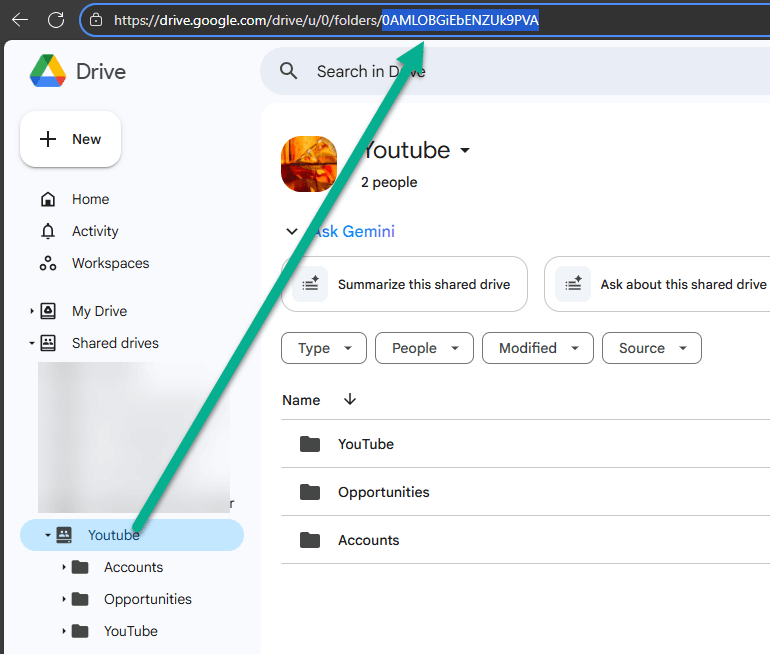Select the YouTube folder row name
The height and width of the screenshot is (654, 770).
pyautogui.click(x=366, y=444)
